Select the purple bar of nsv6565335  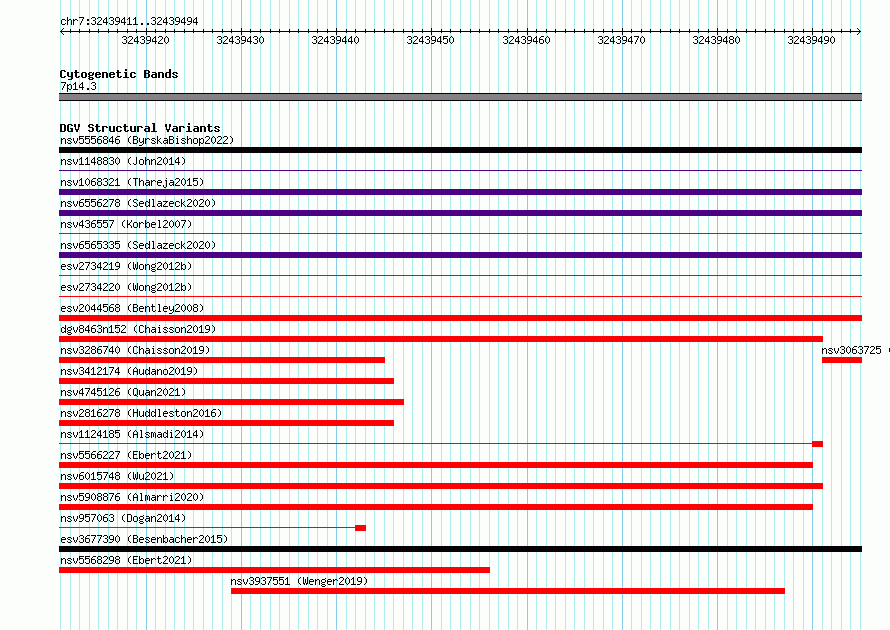pos(460,255)
